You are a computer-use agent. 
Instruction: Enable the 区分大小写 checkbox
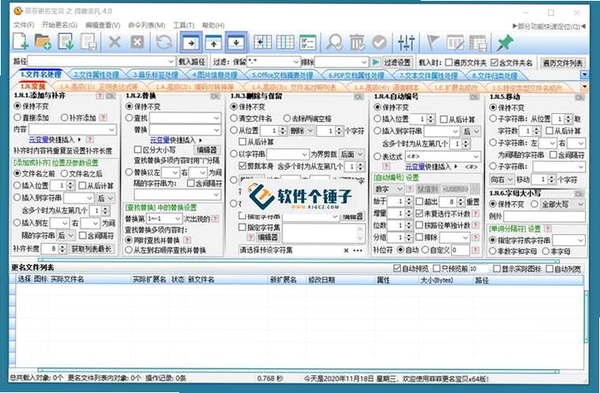(x=138, y=150)
